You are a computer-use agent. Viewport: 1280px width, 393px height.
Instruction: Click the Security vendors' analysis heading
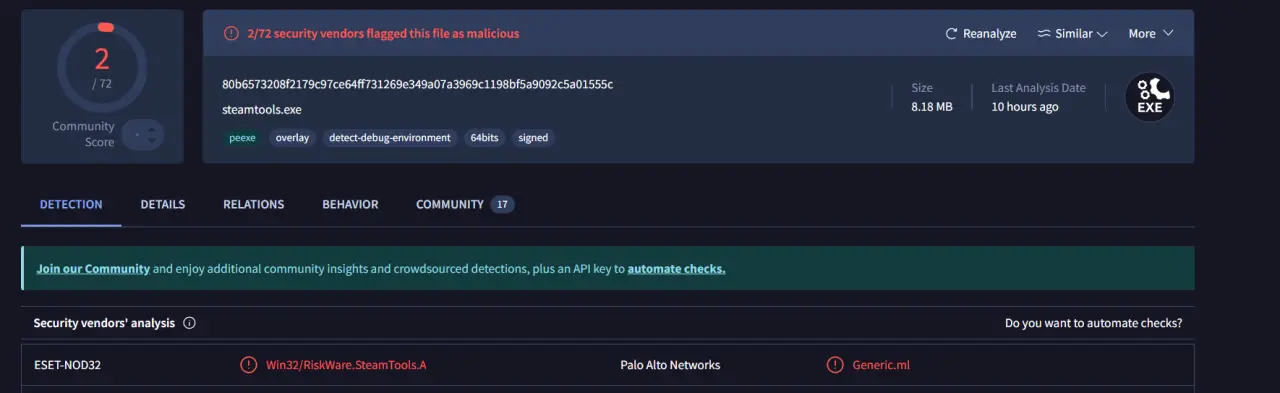click(x=104, y=323)
